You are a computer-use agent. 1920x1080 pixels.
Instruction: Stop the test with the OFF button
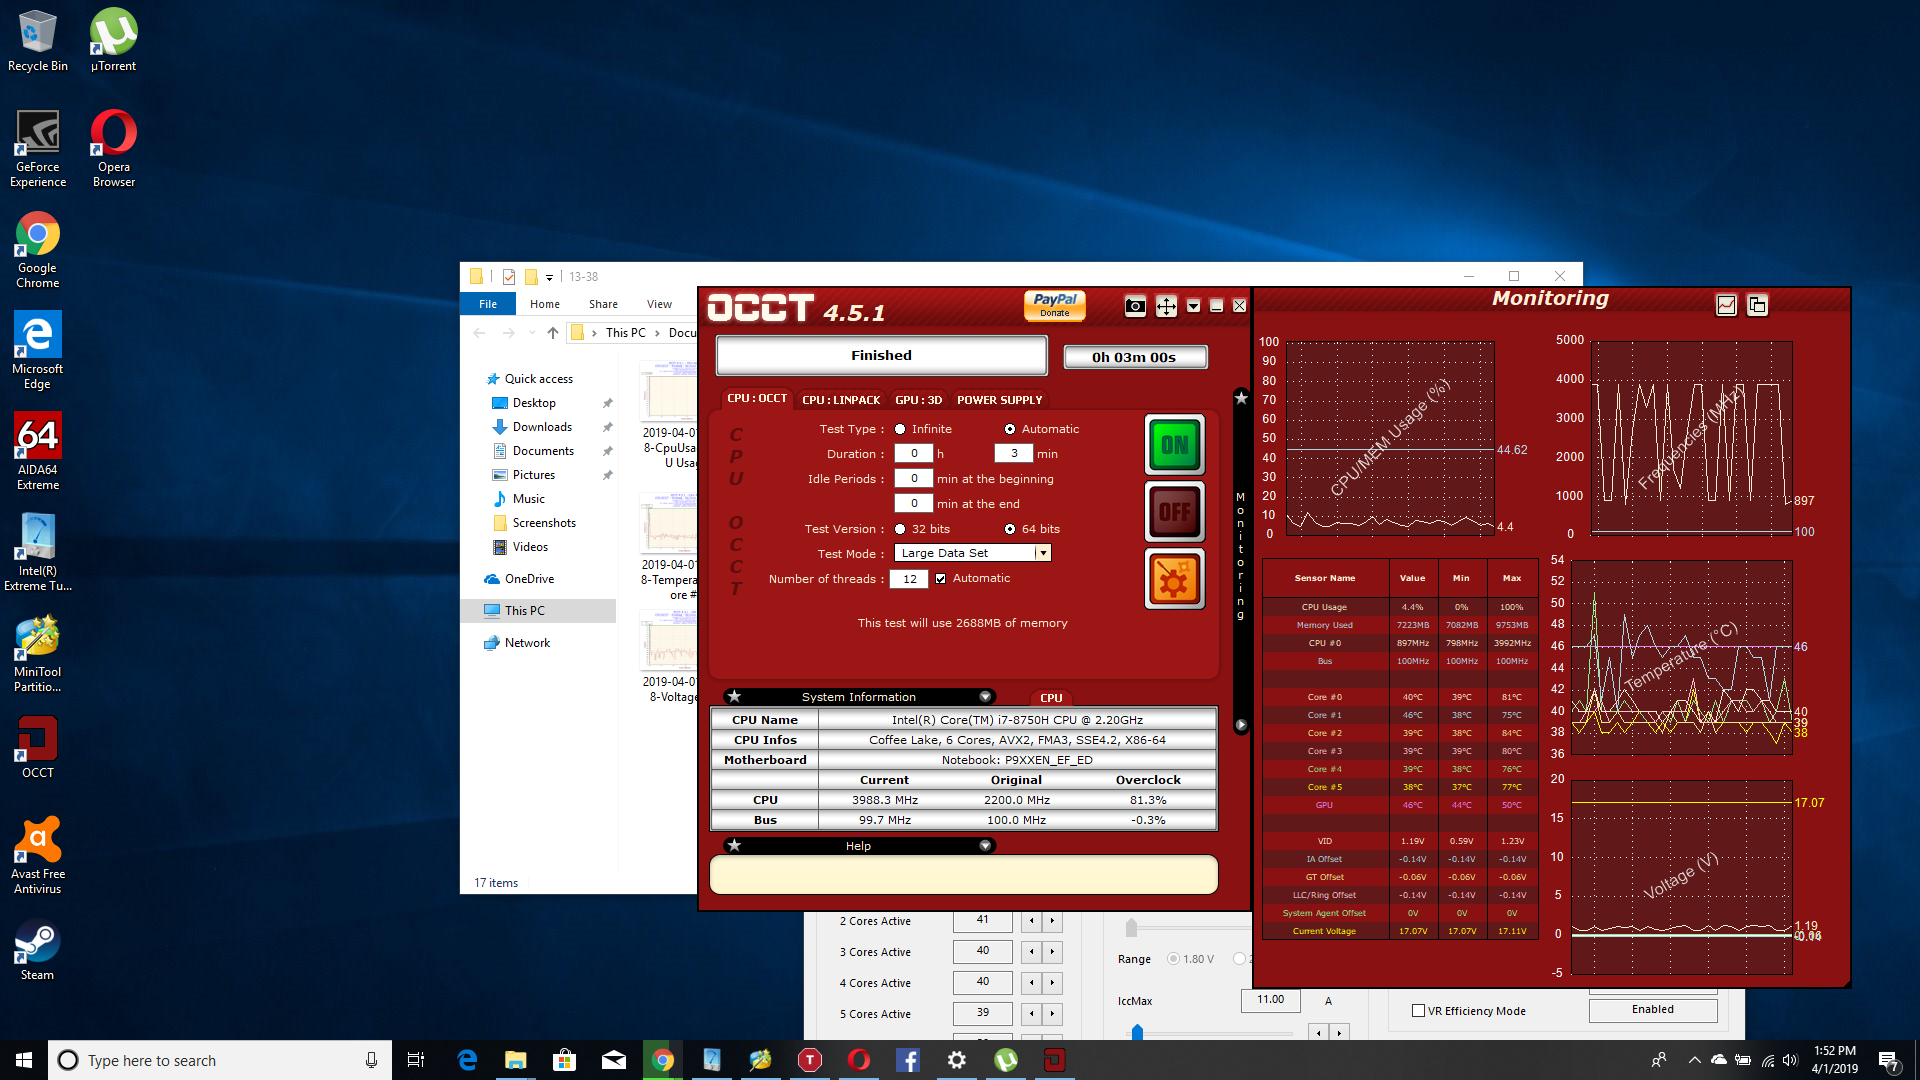(x=1174, y=512)
